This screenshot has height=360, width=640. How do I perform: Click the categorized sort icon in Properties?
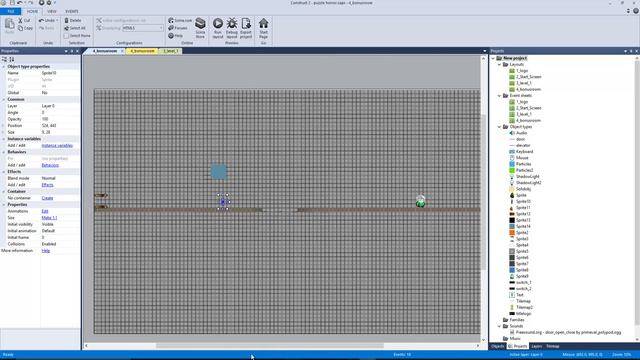click(4, 59)
